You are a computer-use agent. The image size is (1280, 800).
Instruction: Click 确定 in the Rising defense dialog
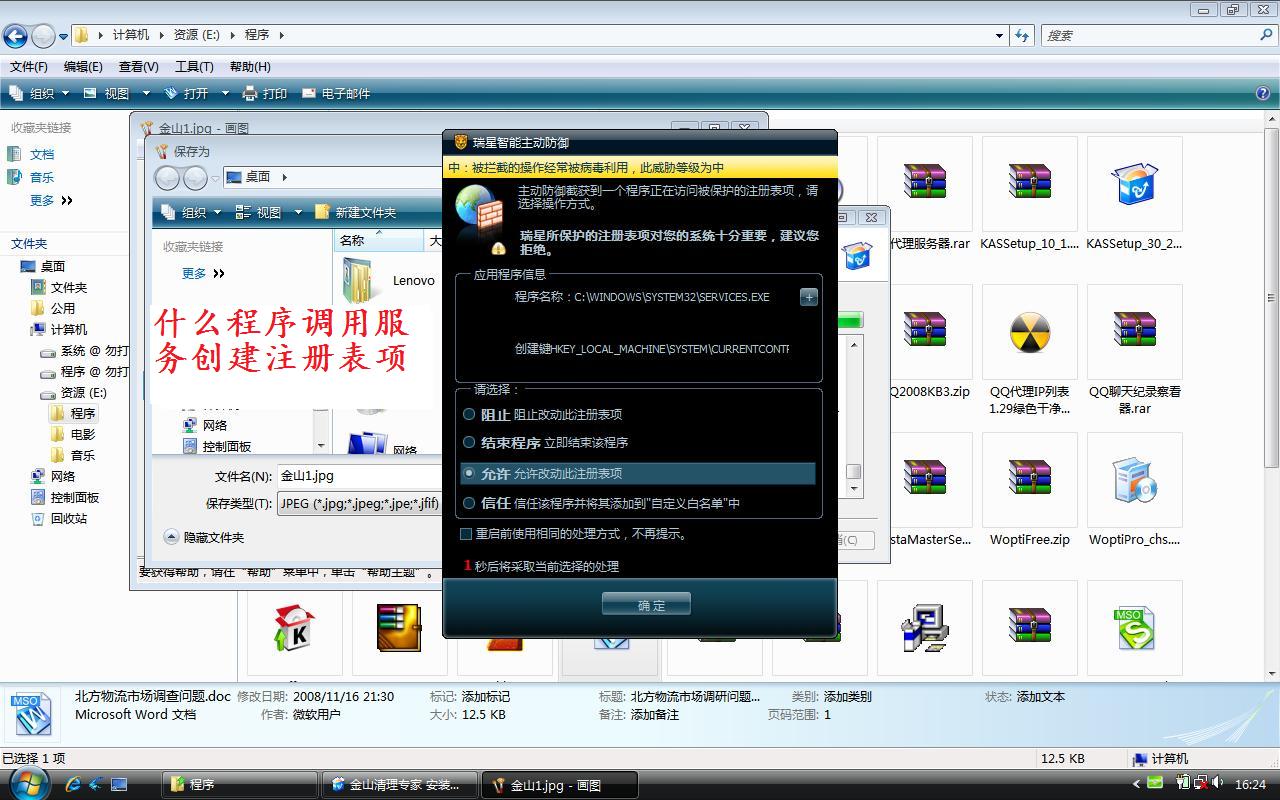(646, 604)
